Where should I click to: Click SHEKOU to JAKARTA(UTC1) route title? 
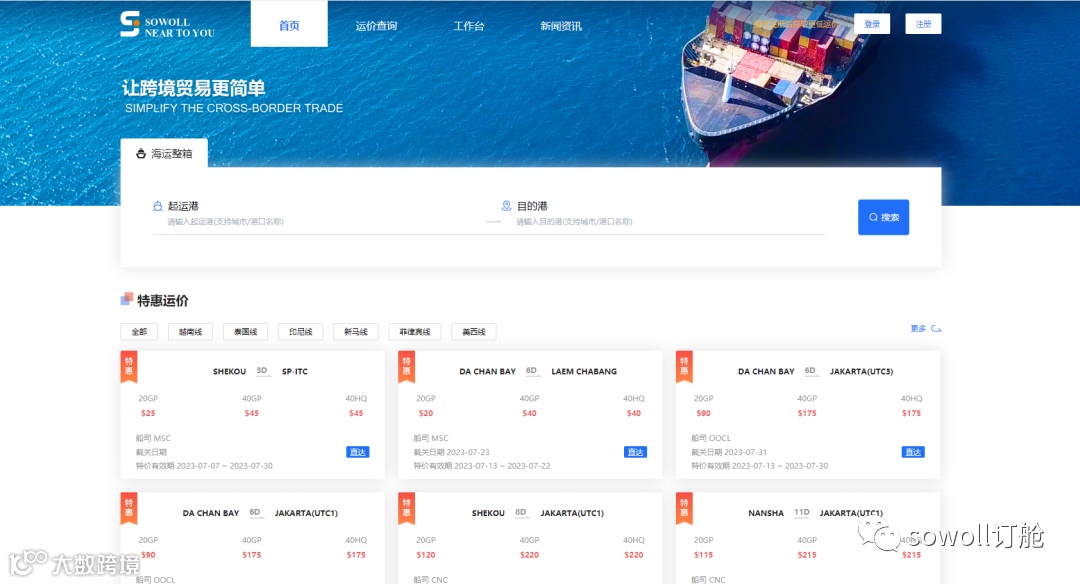click(538, 513)
